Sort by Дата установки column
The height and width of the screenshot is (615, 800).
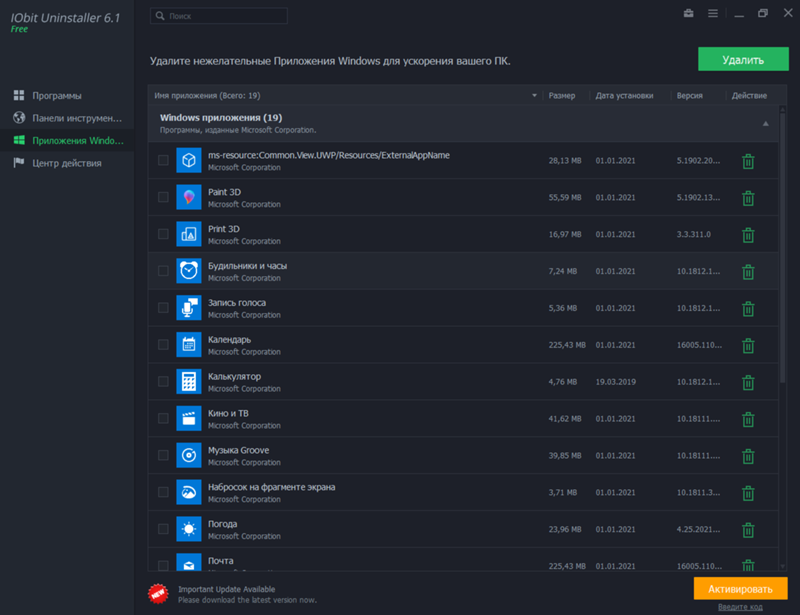[x=624, y=95]
